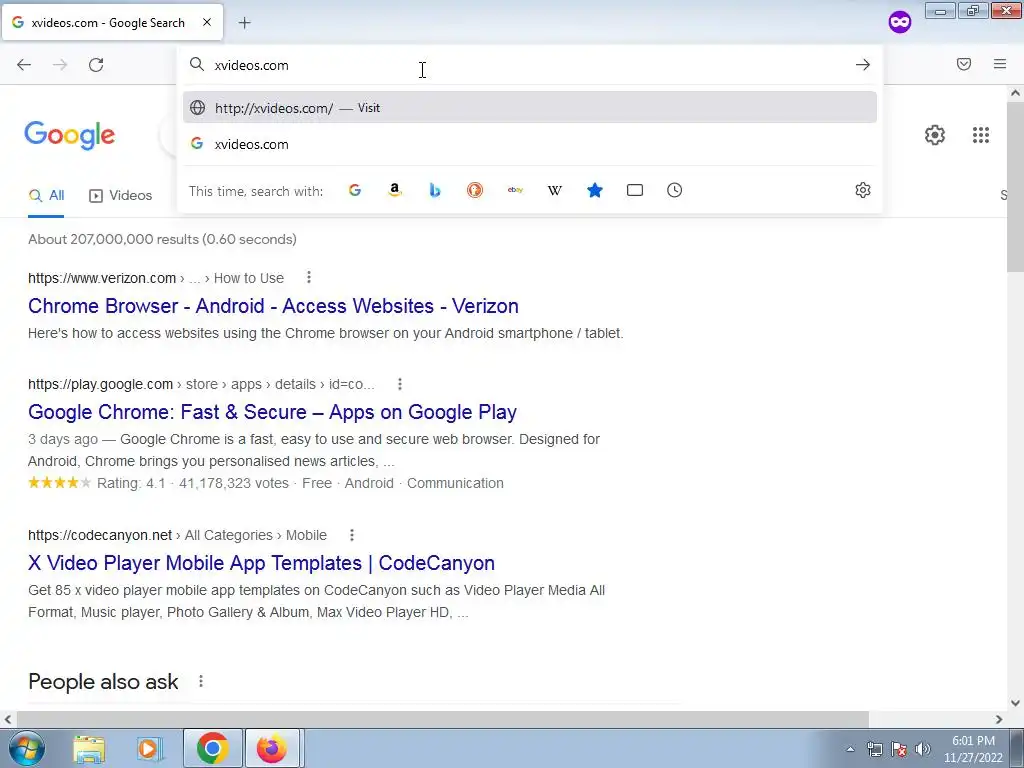The height and width of the screenshot is (768, 1024).
Task: Open X Video Player CodeCanyon result
Action: tap(261, 563)
